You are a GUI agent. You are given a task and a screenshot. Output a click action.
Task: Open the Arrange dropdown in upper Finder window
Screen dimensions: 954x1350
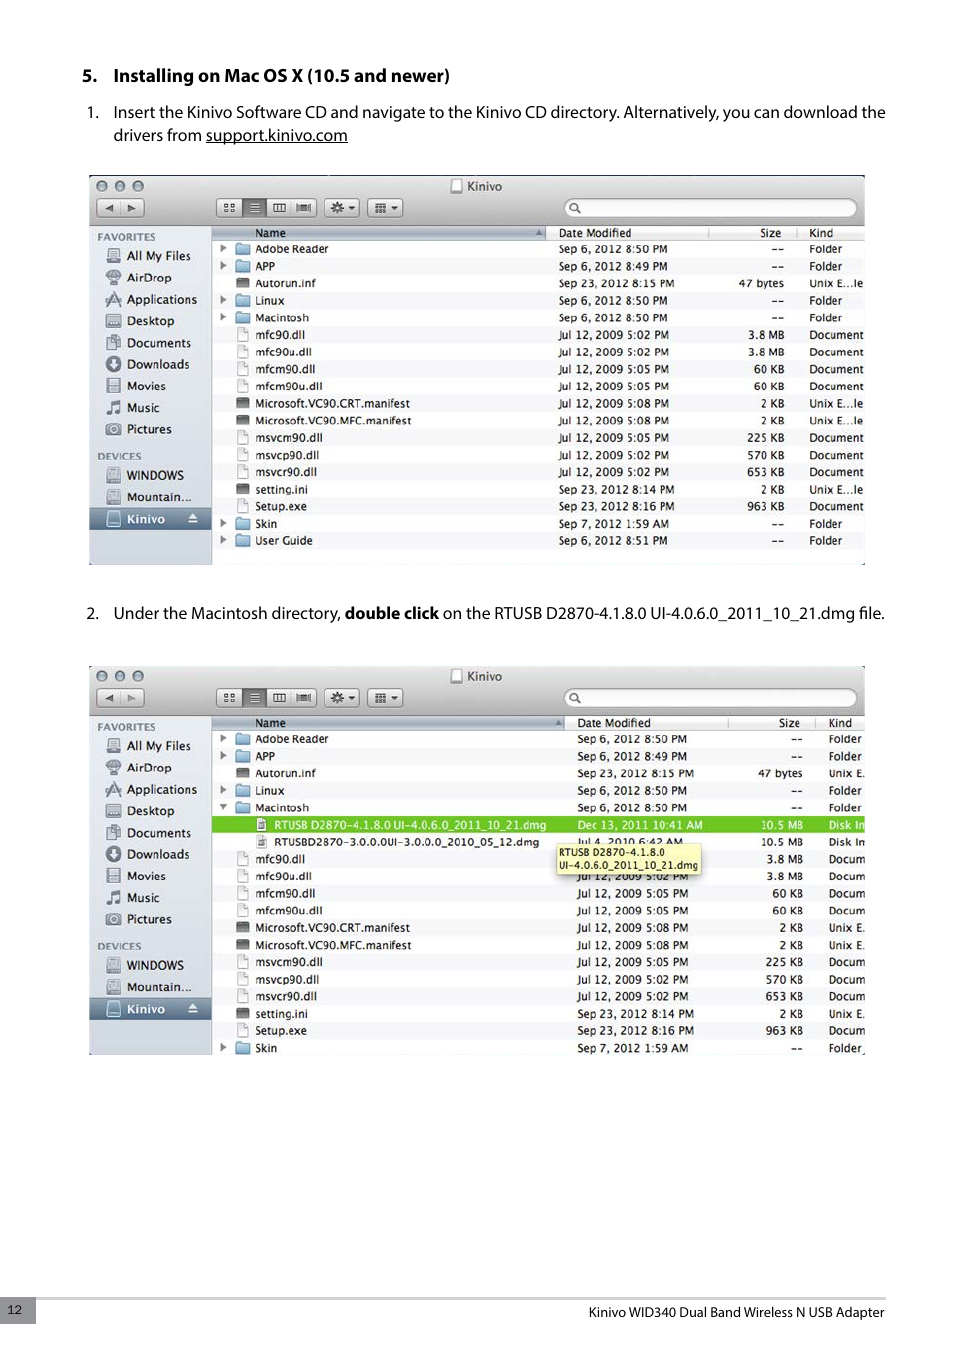click(385, 208)
